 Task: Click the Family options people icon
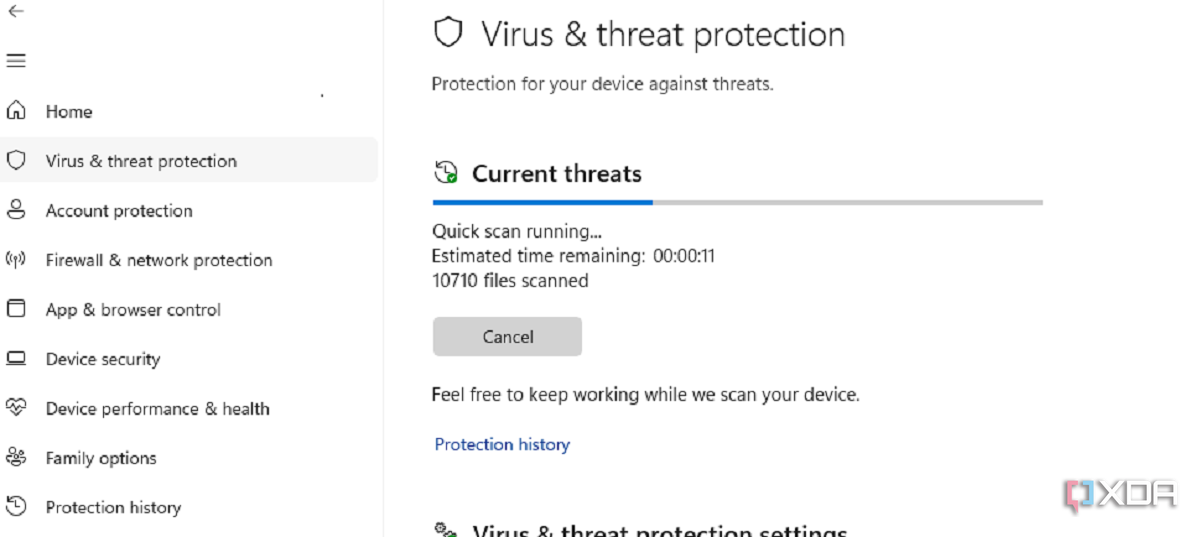click(16, 457)
